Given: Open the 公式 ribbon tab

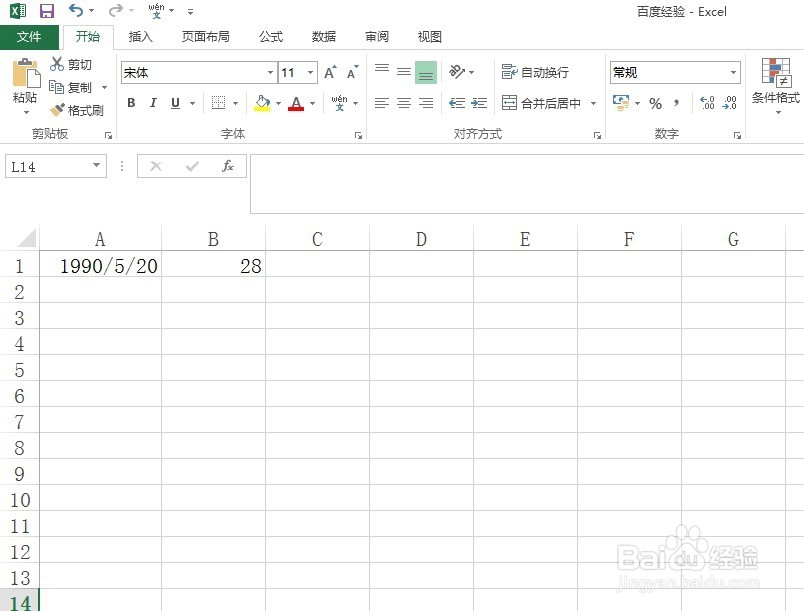Looking at the screenshot, I should tap(269, 36).
